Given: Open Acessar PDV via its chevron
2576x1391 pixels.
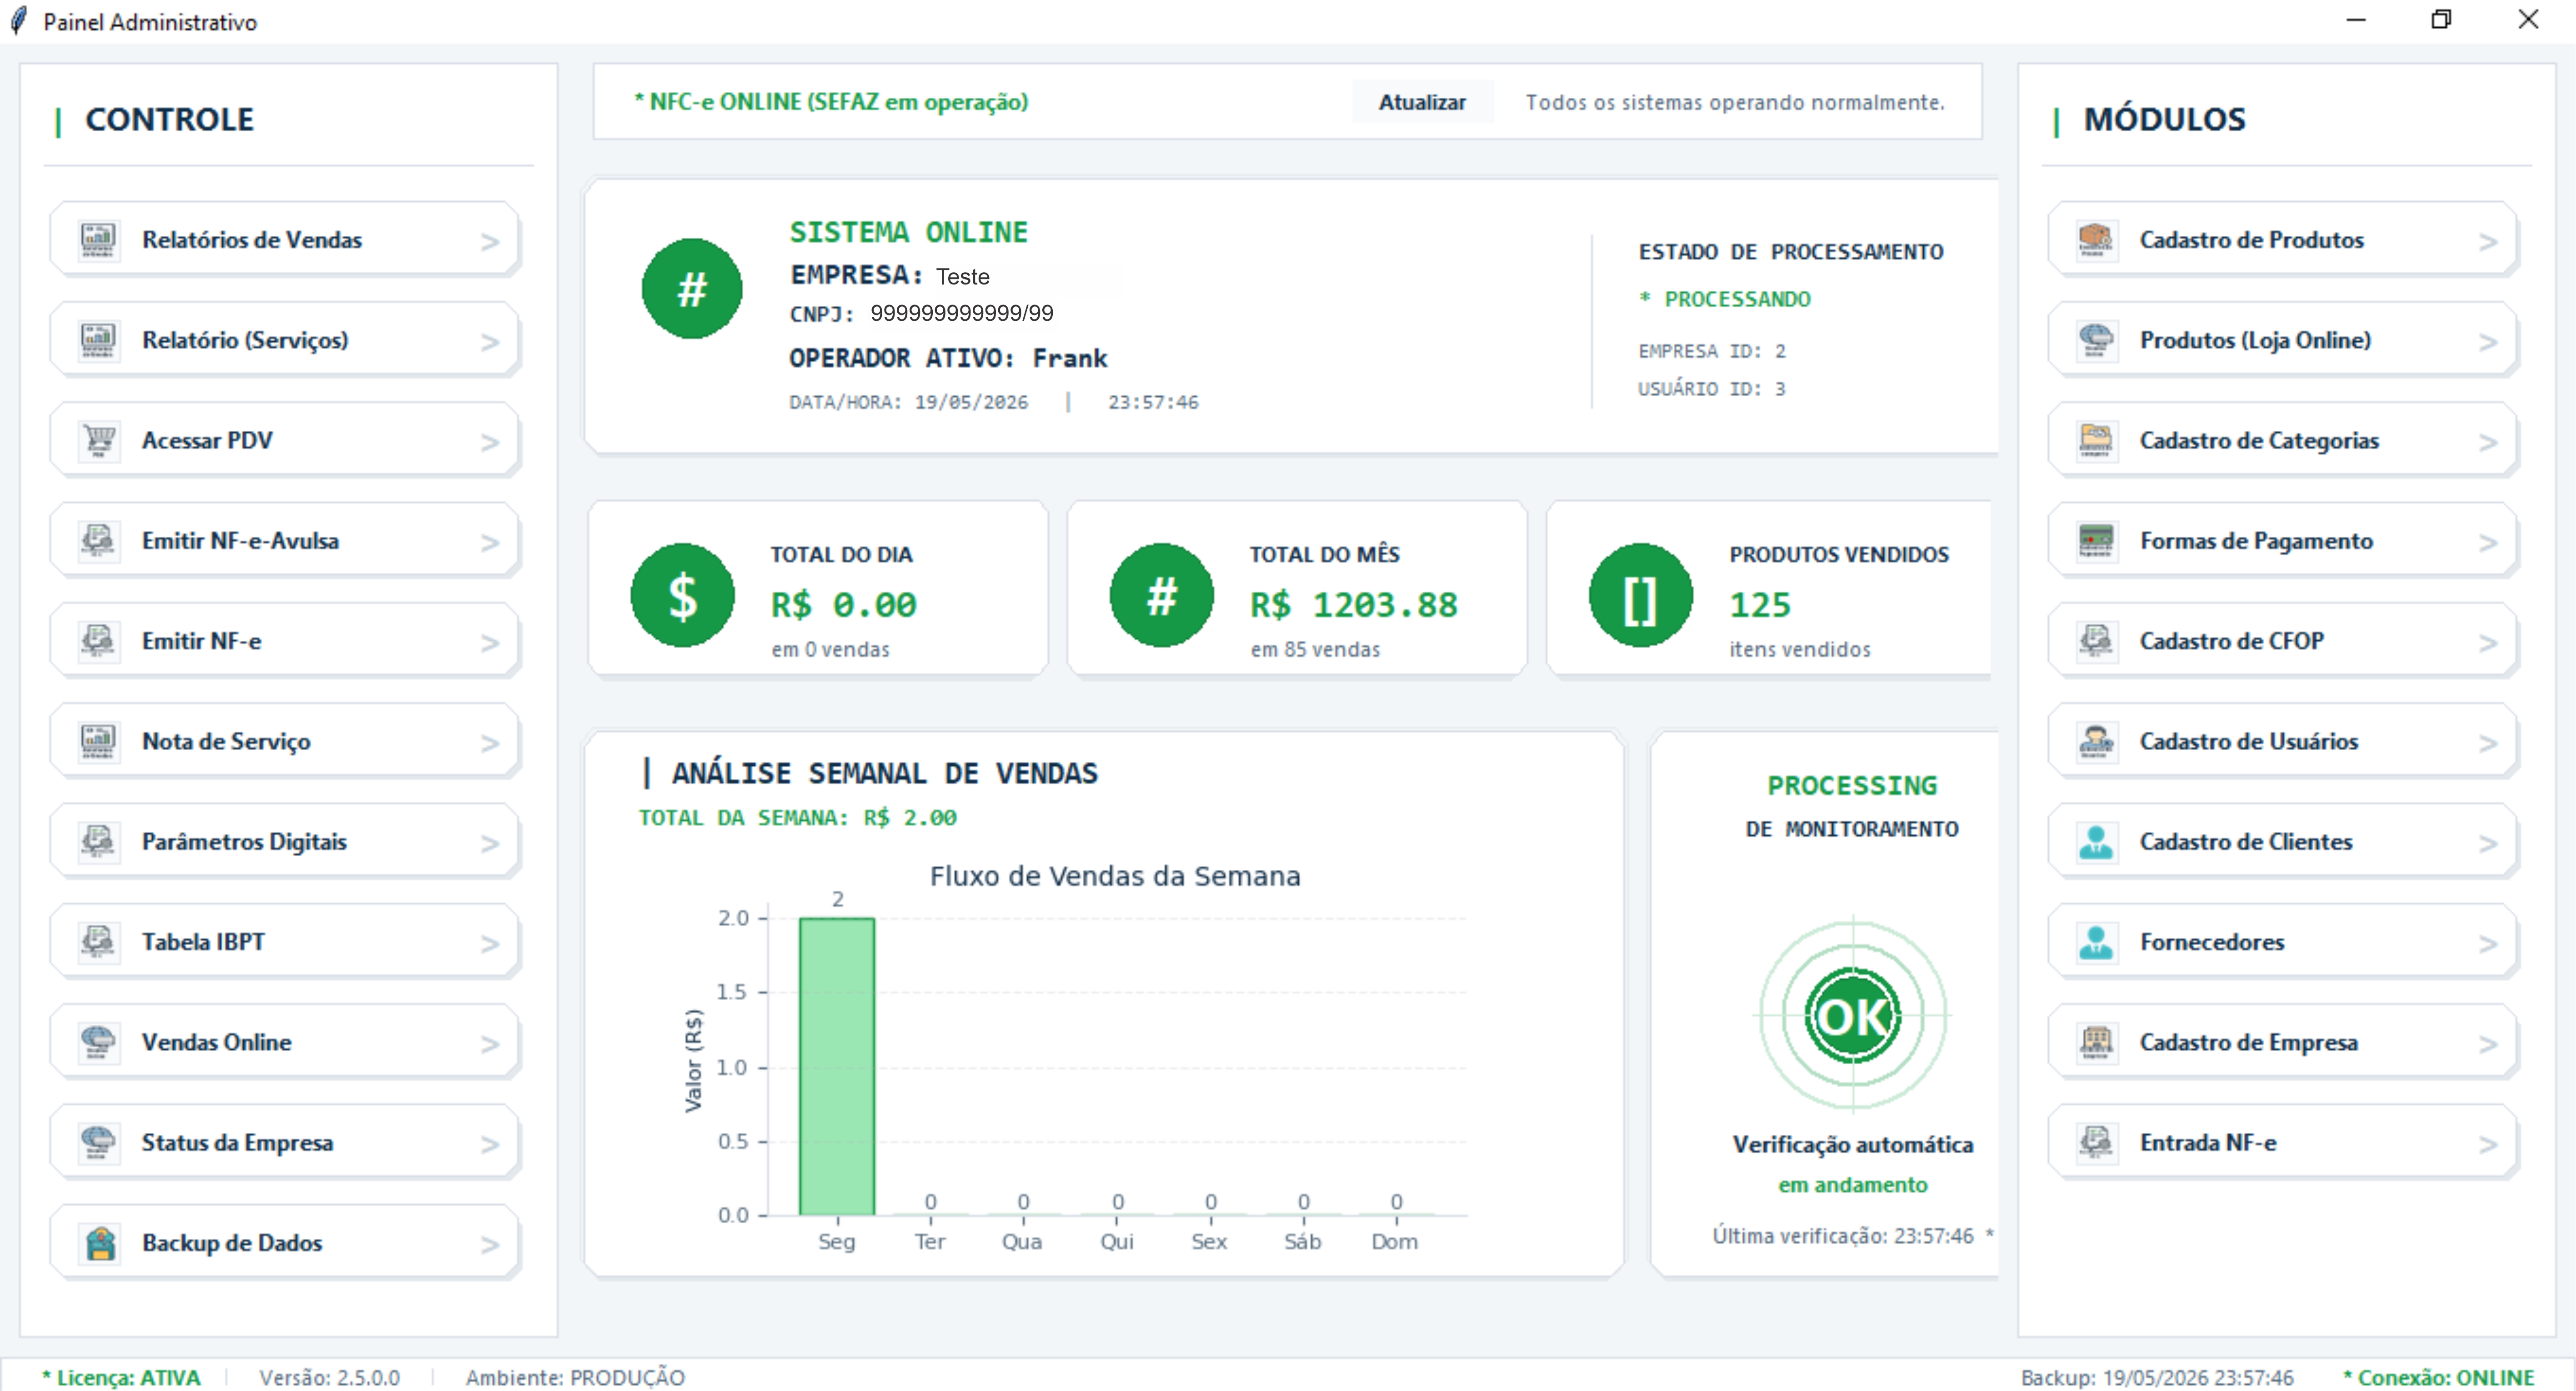Looking at the screenshot, I should coord(490,442).
